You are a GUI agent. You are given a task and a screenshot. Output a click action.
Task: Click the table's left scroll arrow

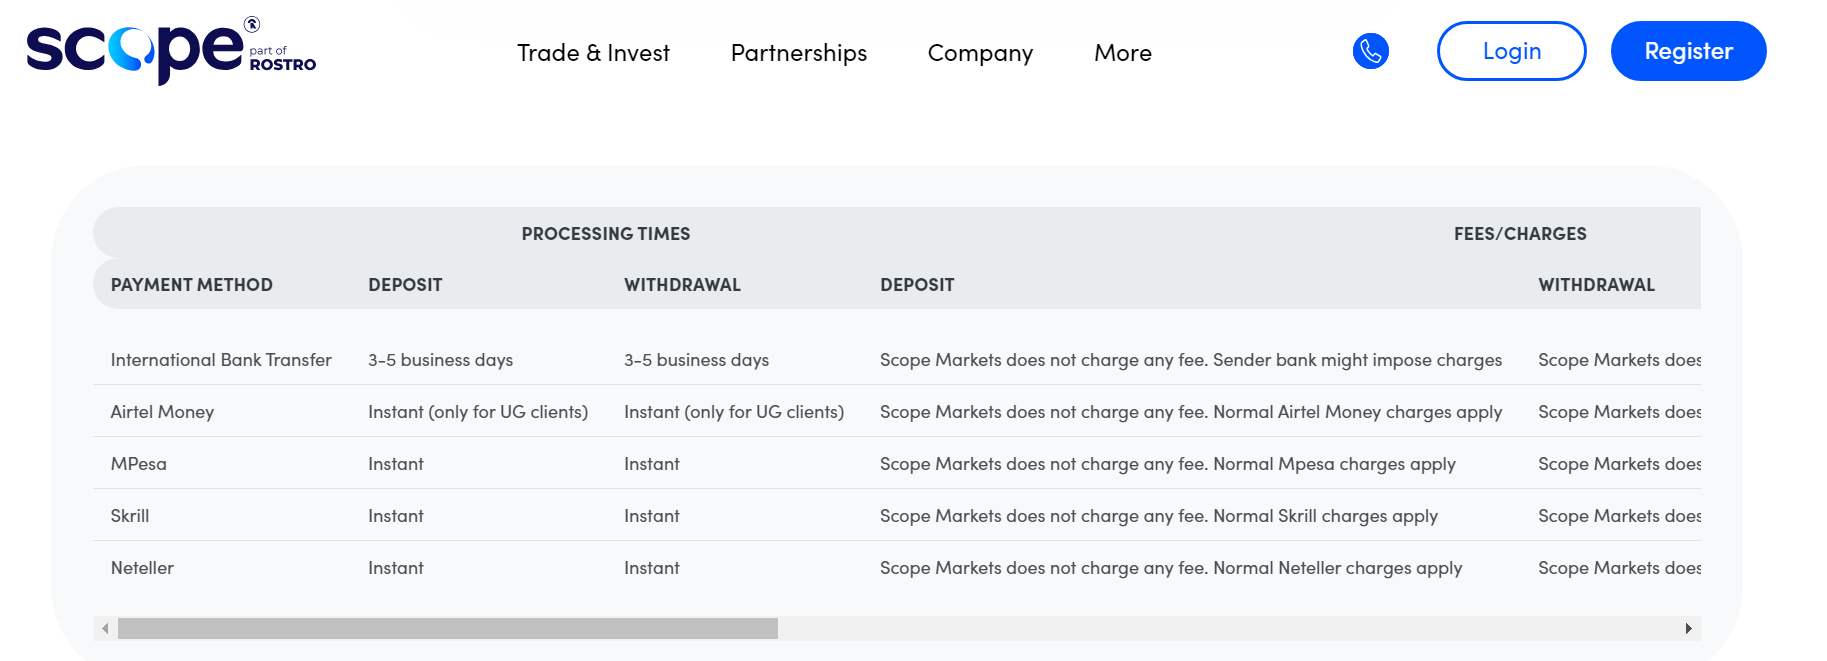[x=105, y=628]
